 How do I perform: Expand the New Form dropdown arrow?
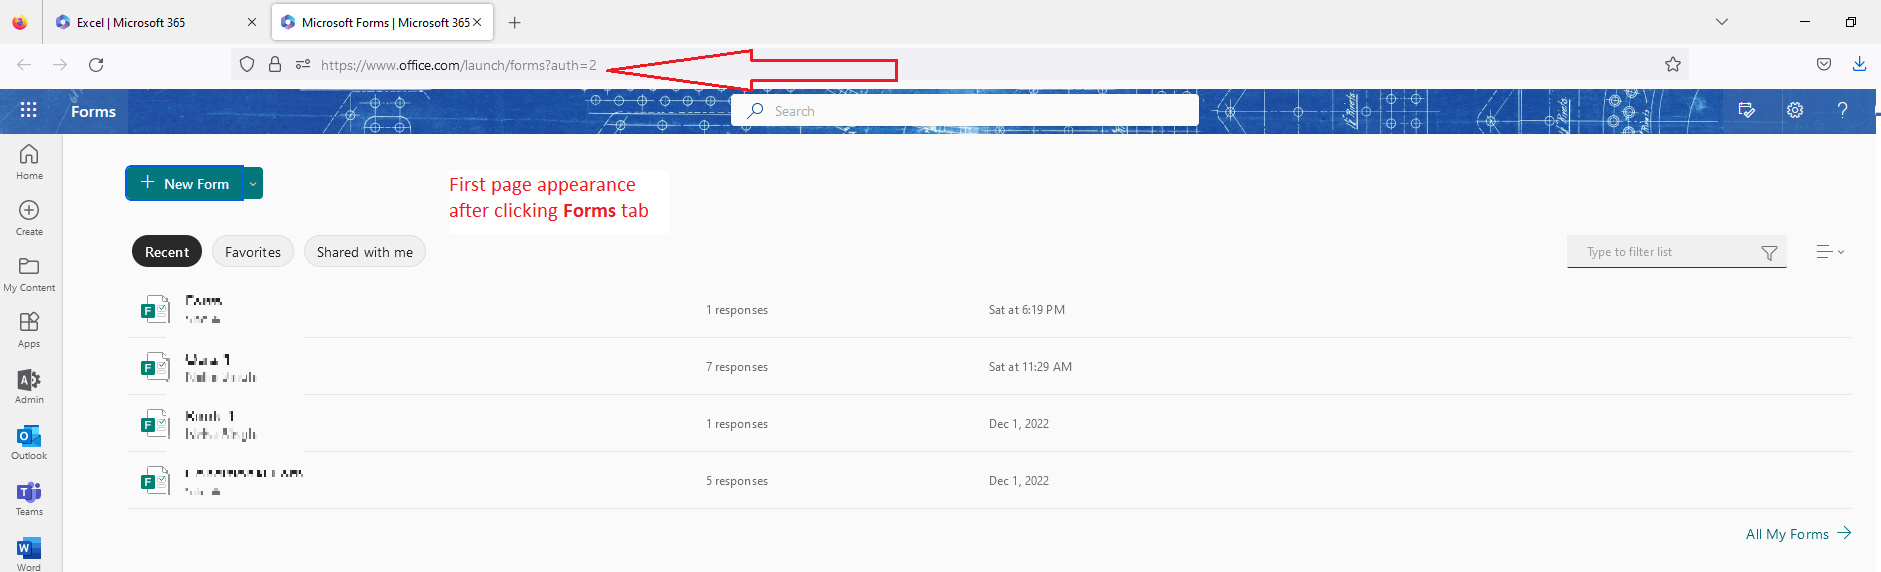[253, 184]
